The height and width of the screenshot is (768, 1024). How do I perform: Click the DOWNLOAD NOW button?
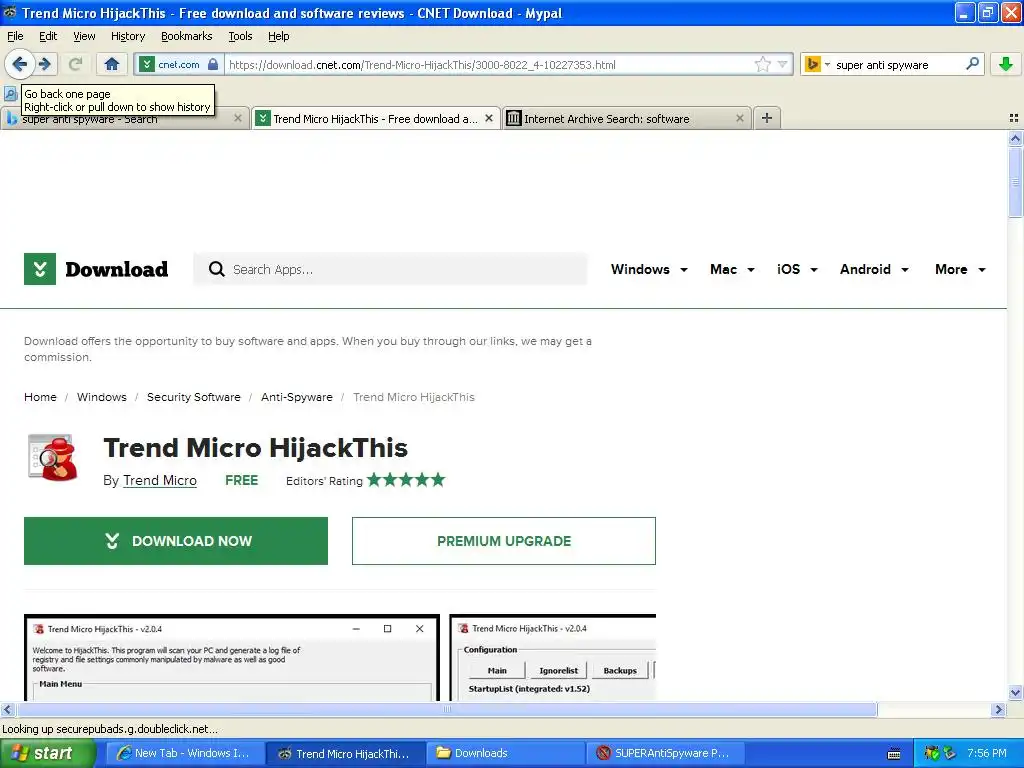click(176, 541)
